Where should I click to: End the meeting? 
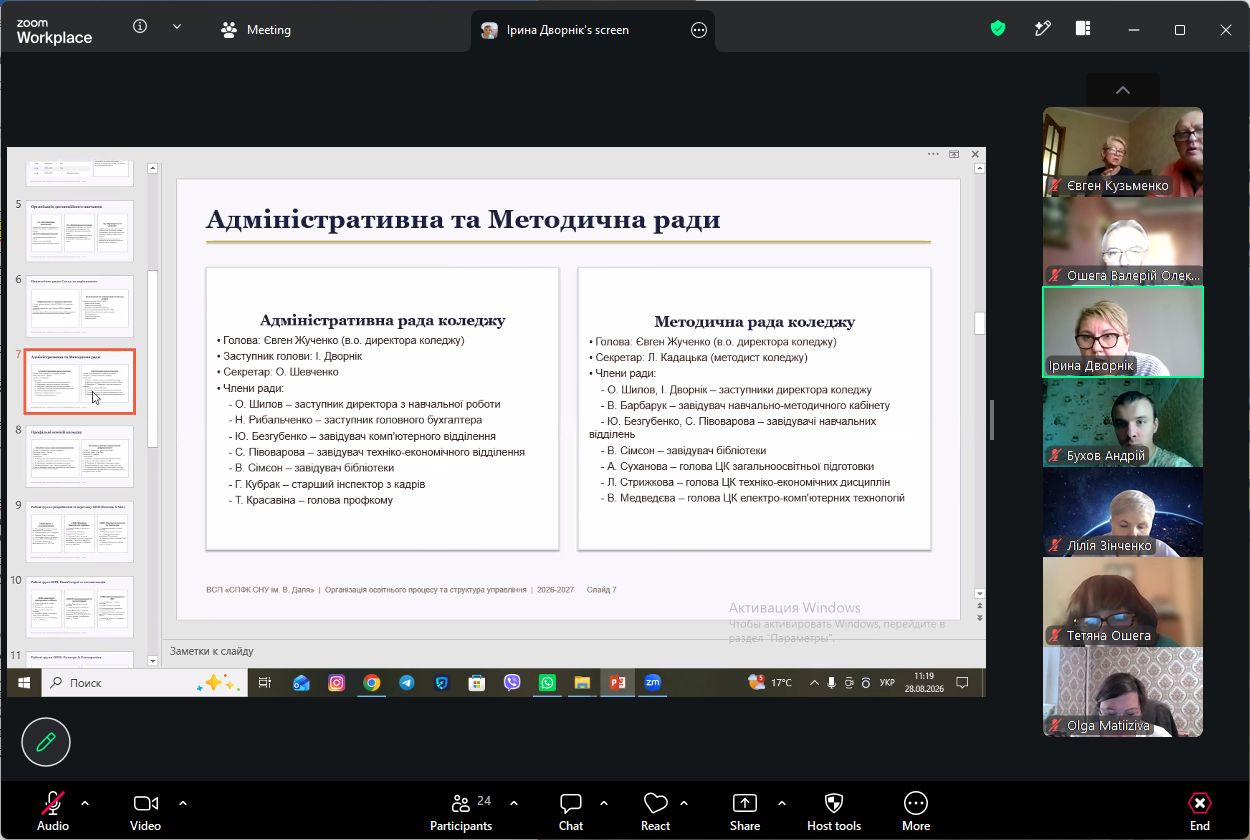1200,811
